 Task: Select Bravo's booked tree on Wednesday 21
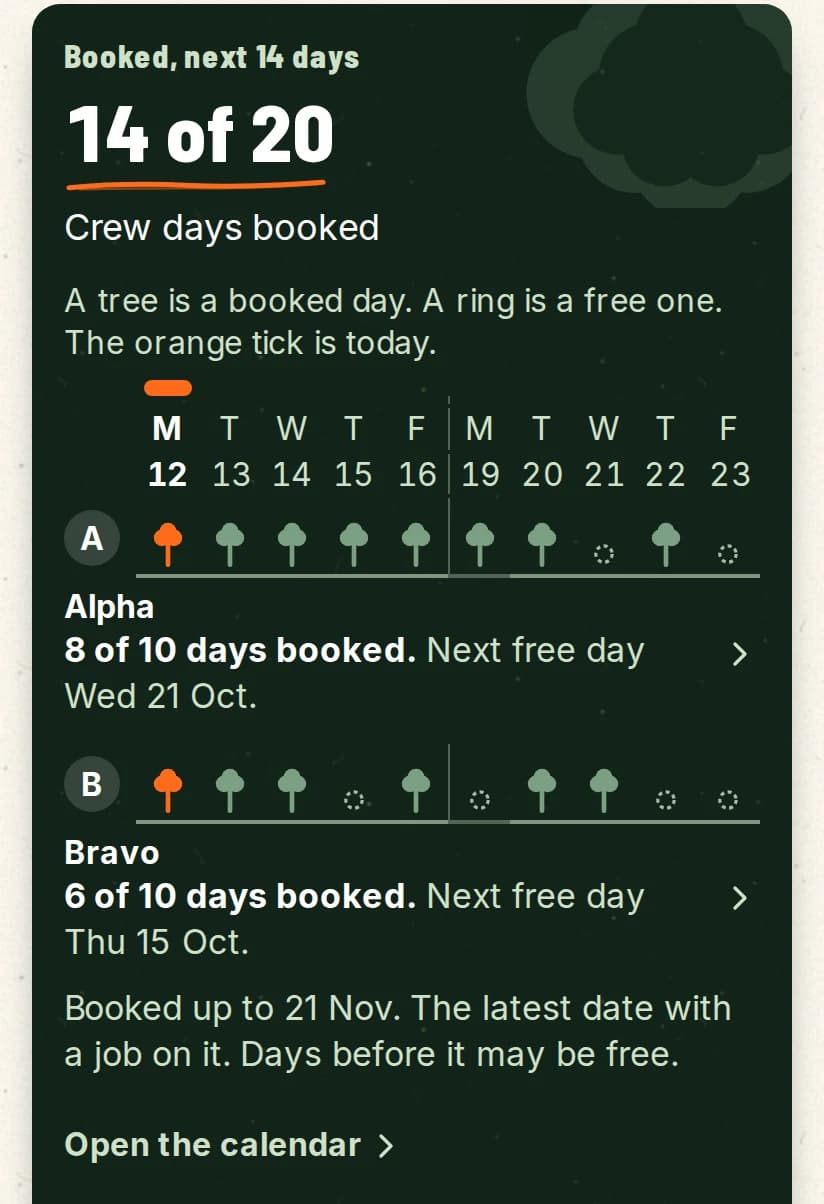click(603, 791)
